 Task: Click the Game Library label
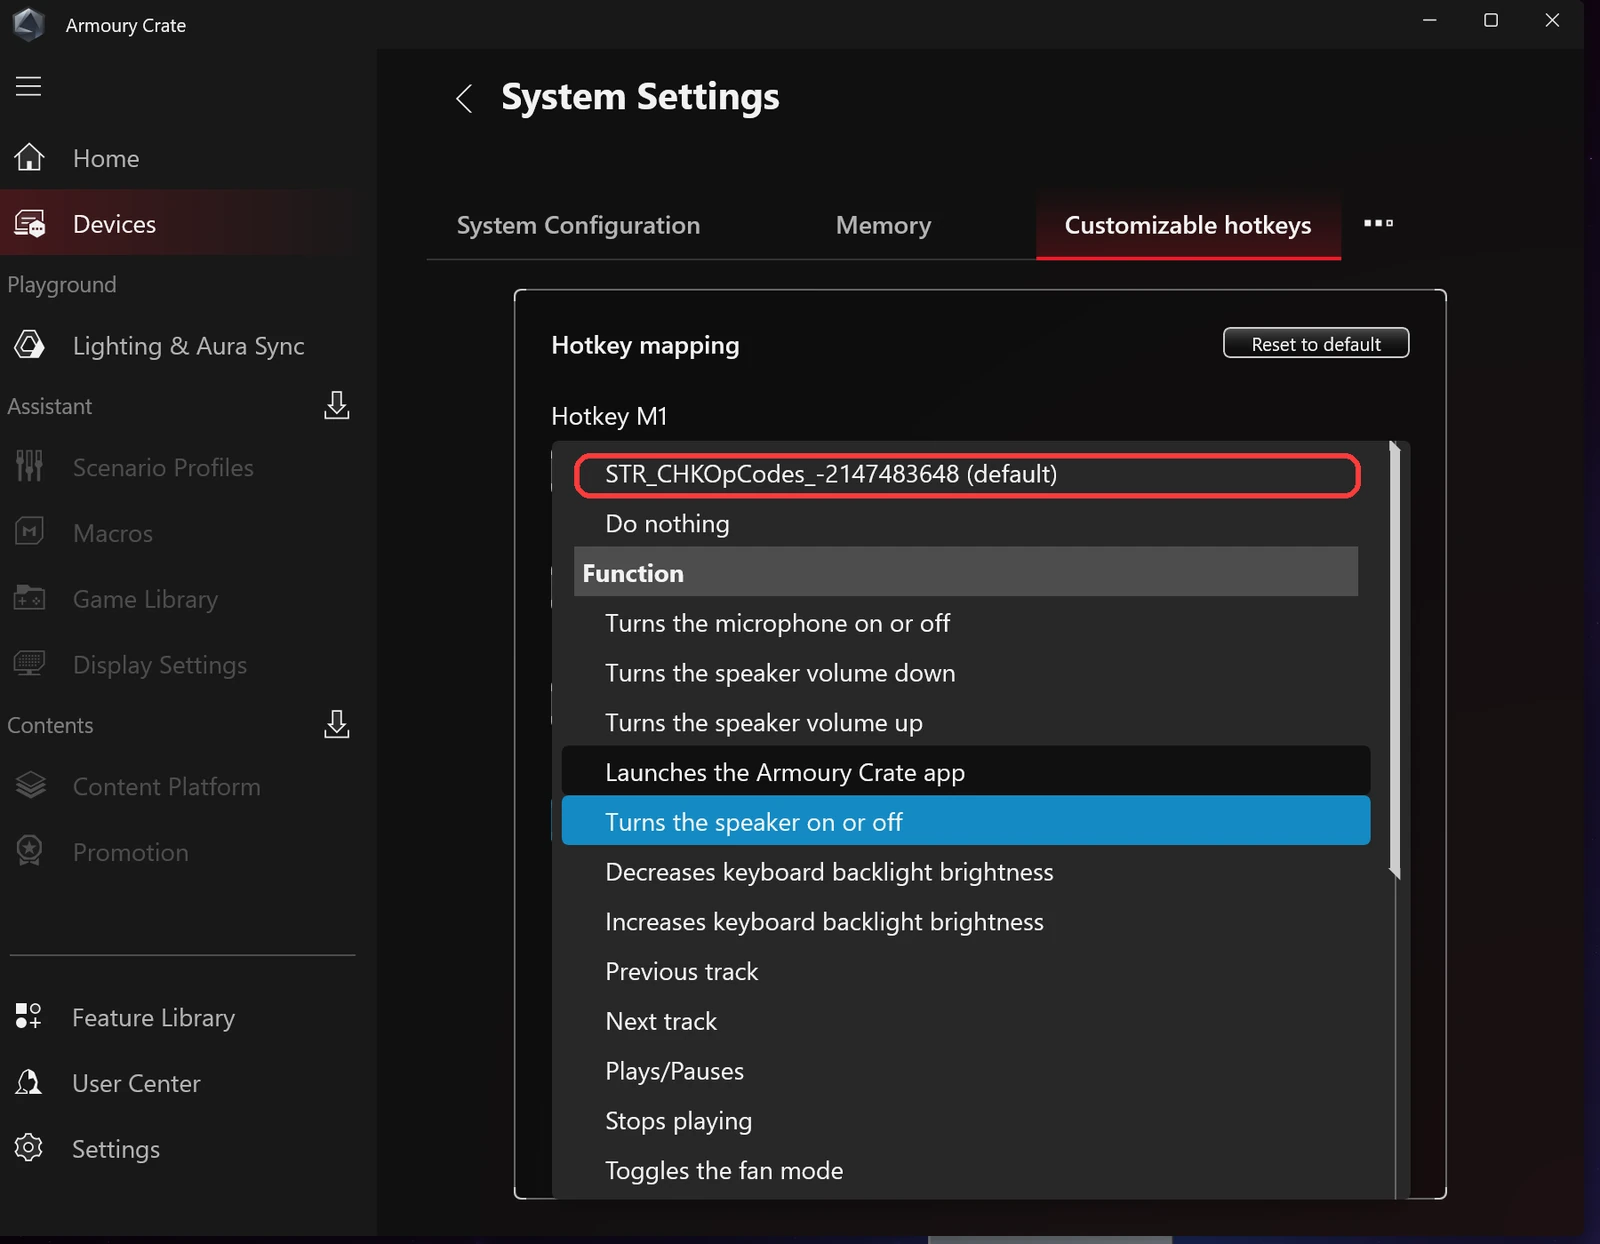145,599
